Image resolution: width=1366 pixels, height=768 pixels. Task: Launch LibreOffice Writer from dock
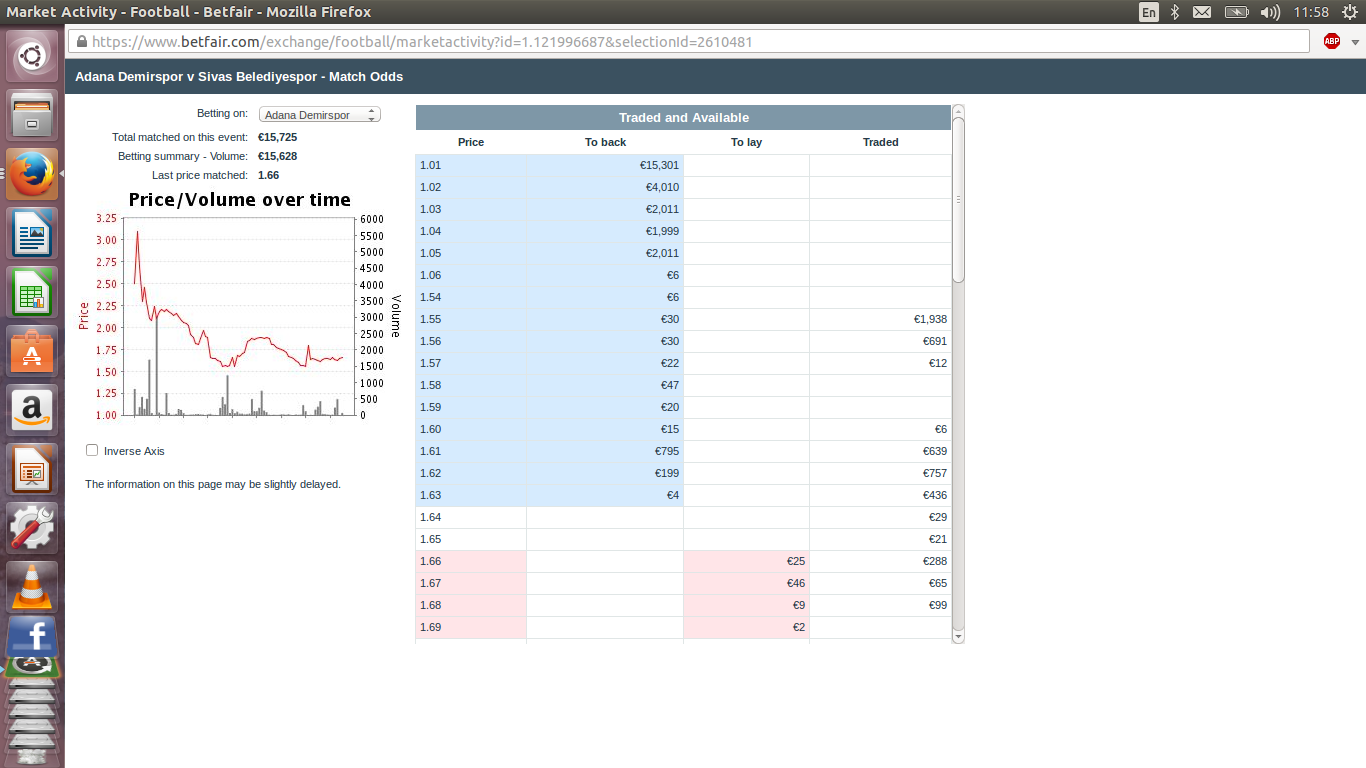coord(33,232)
